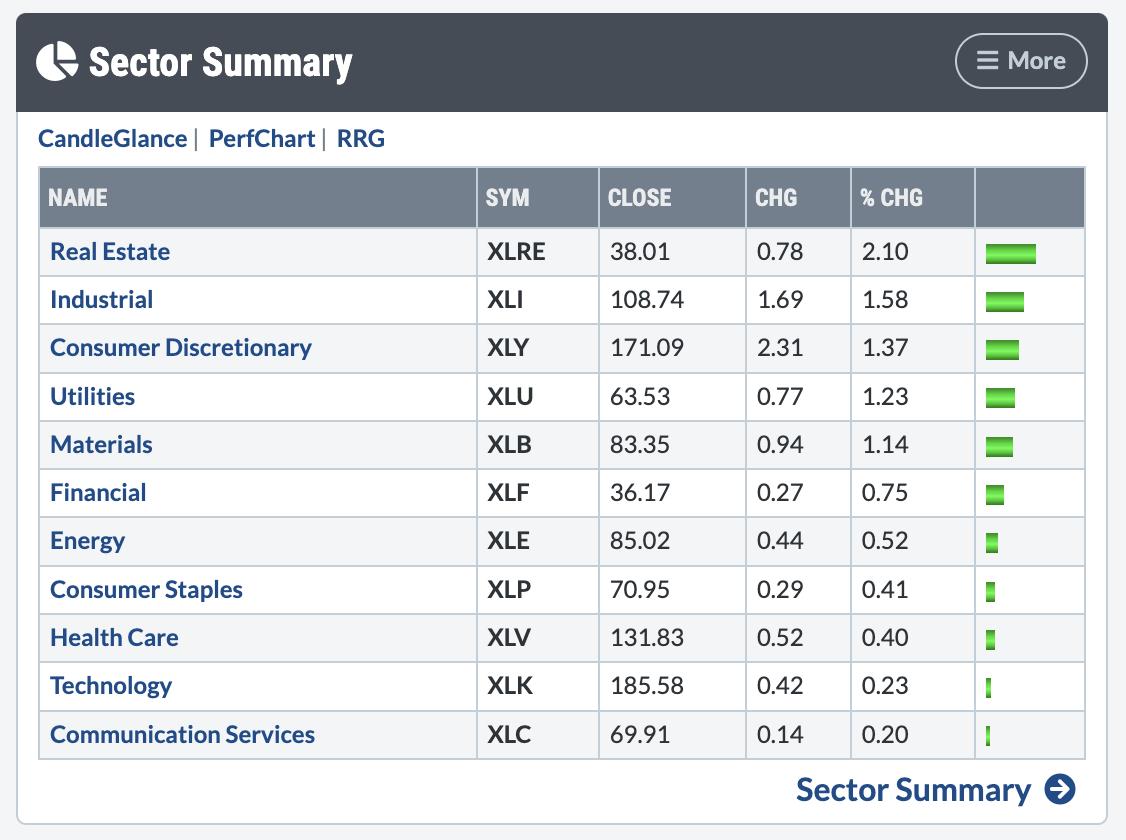Click the green bar in Real Estate row
This screenshot has width=1126, height=840.
pyautogui.click(x=1010, y=253)
